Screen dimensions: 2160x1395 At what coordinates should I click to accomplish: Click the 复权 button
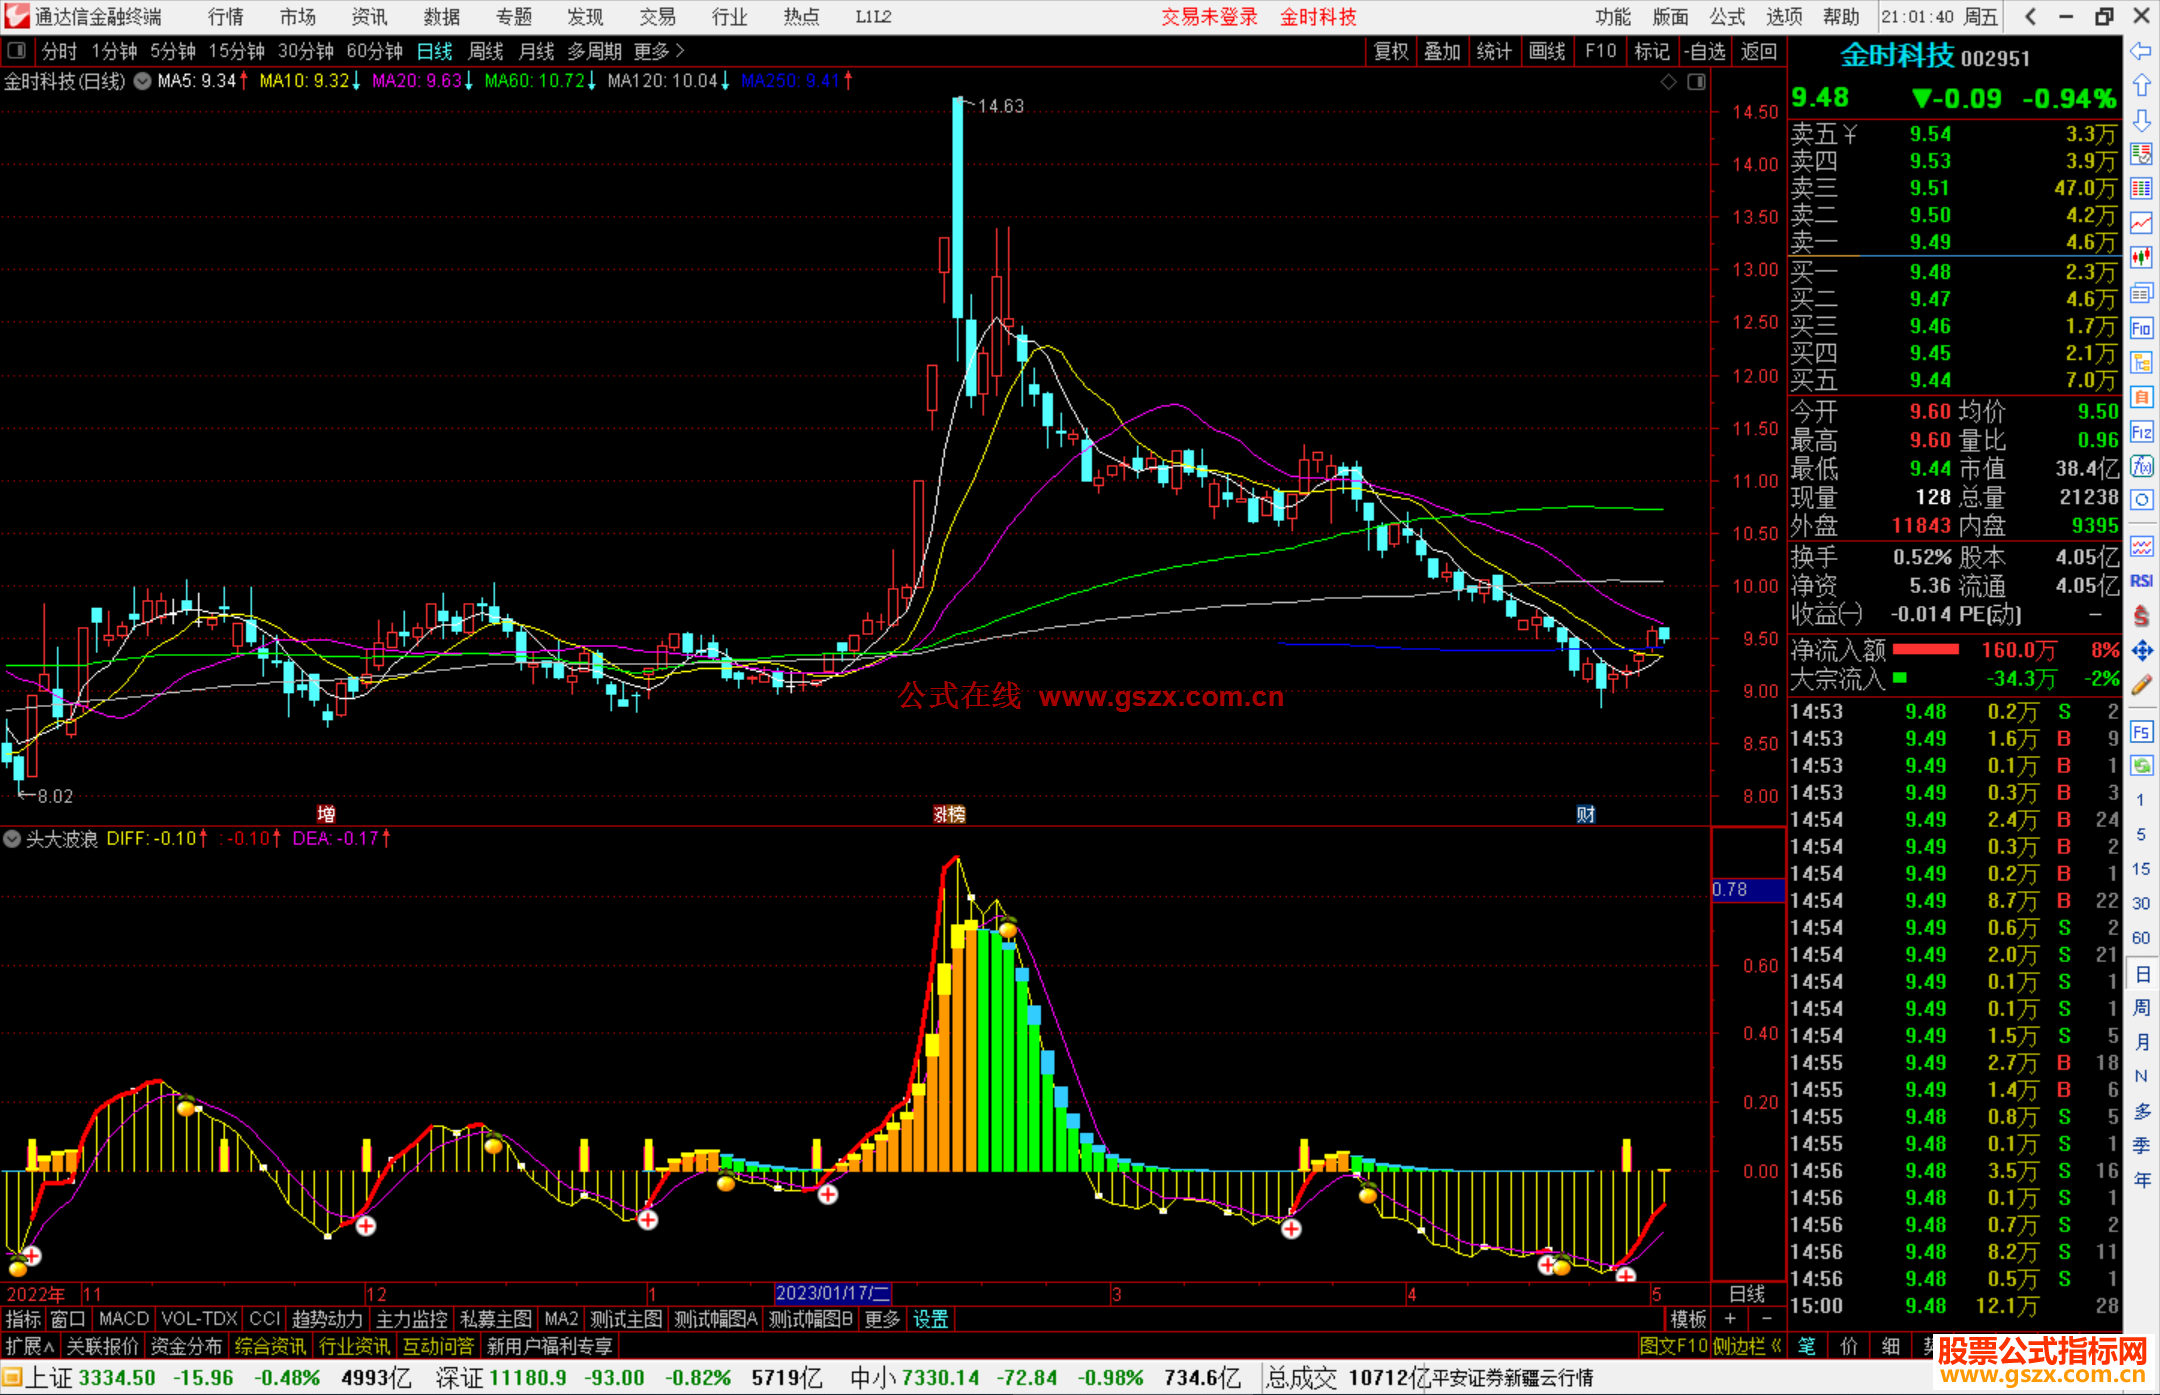click(x=1390, y=50)
